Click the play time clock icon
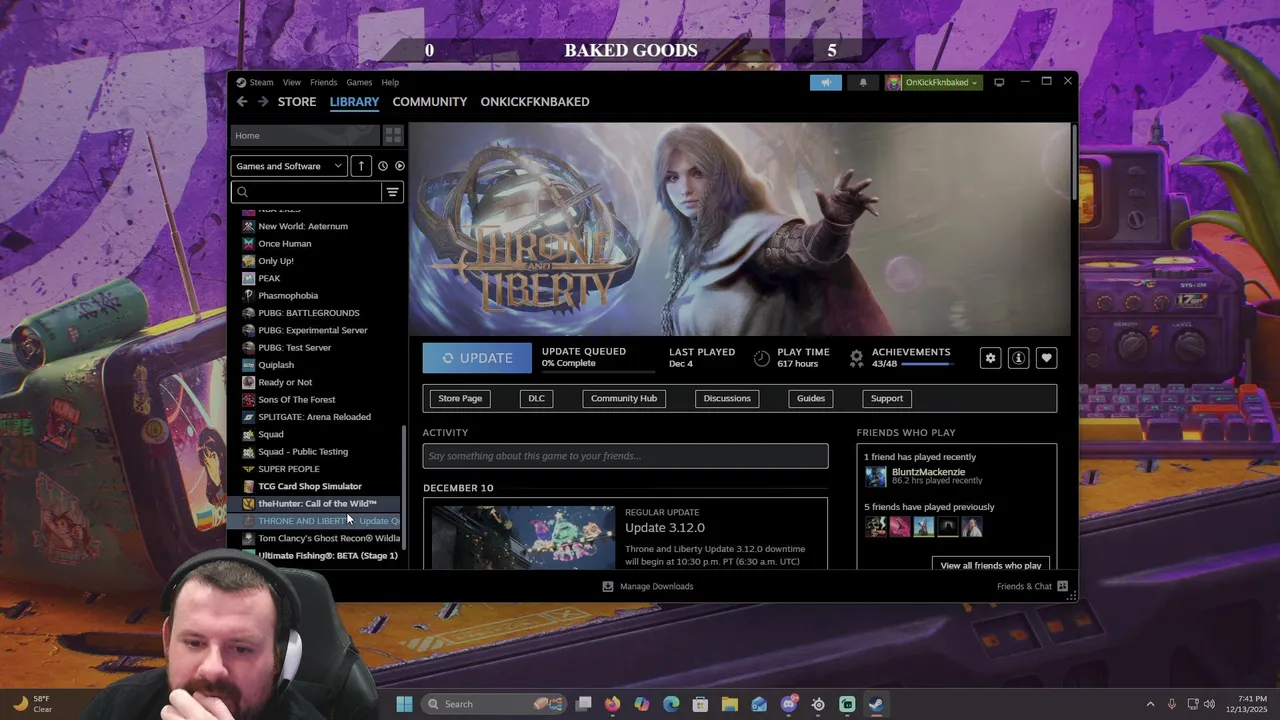The width and height of the screenshot is (1280, 720). (762, 358)
